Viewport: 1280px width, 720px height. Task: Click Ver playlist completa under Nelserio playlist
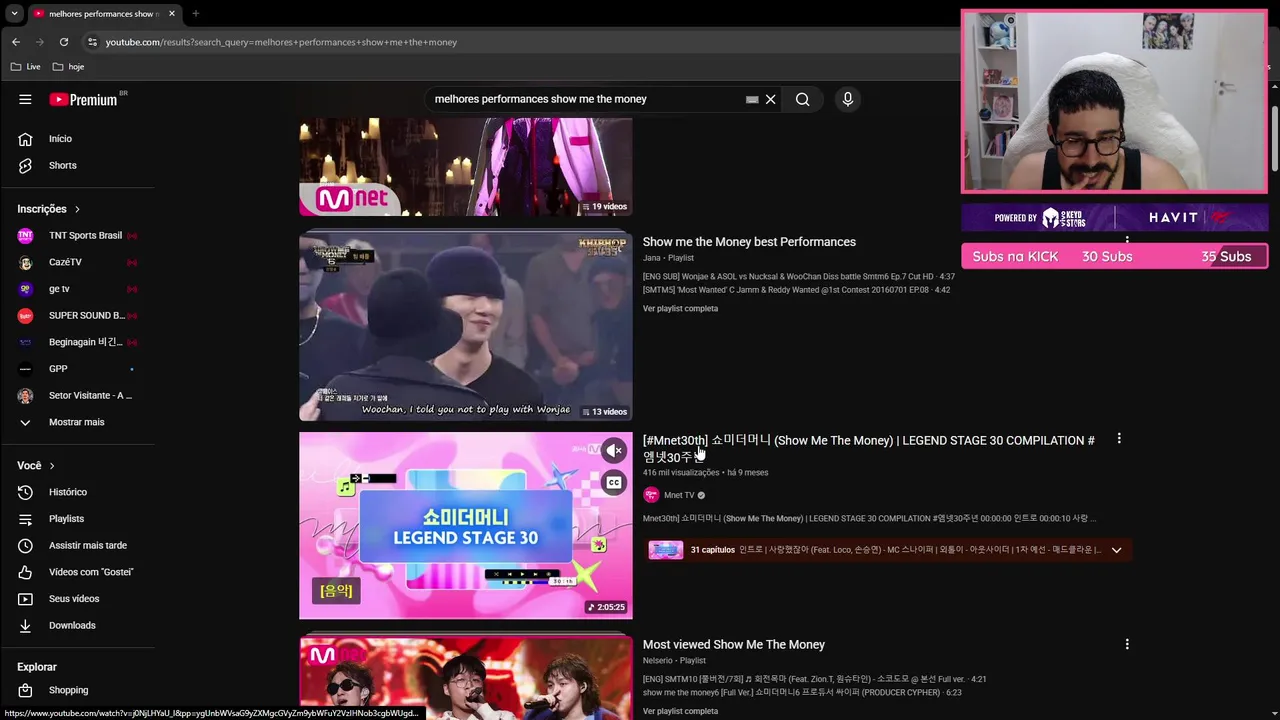click(680, 711)
